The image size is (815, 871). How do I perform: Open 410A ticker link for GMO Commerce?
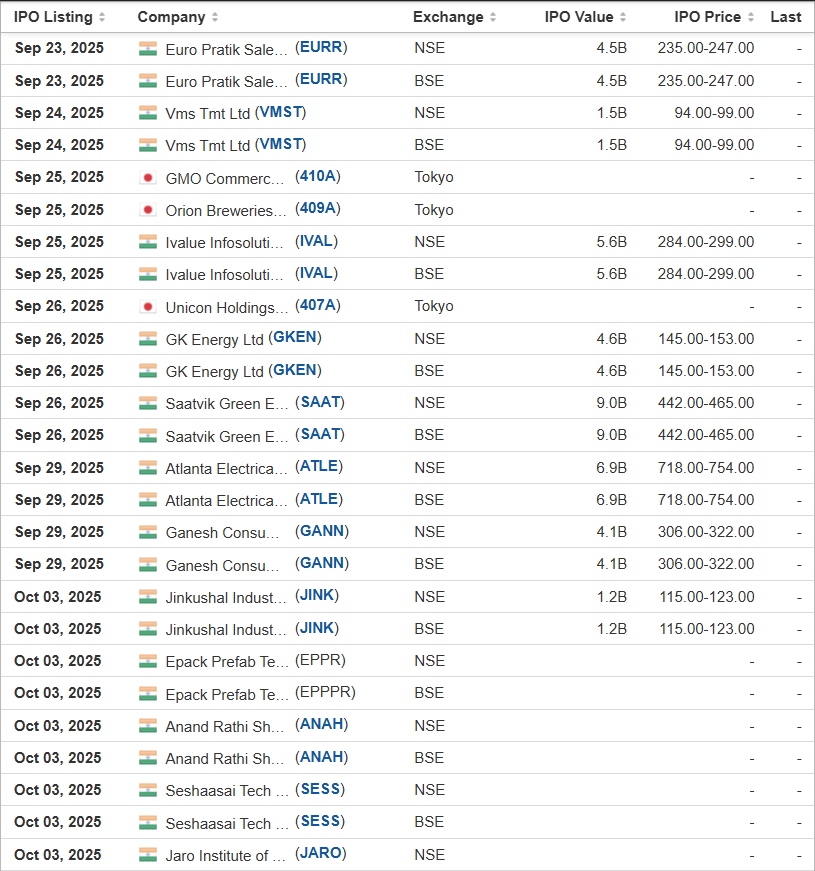(318, 177)
